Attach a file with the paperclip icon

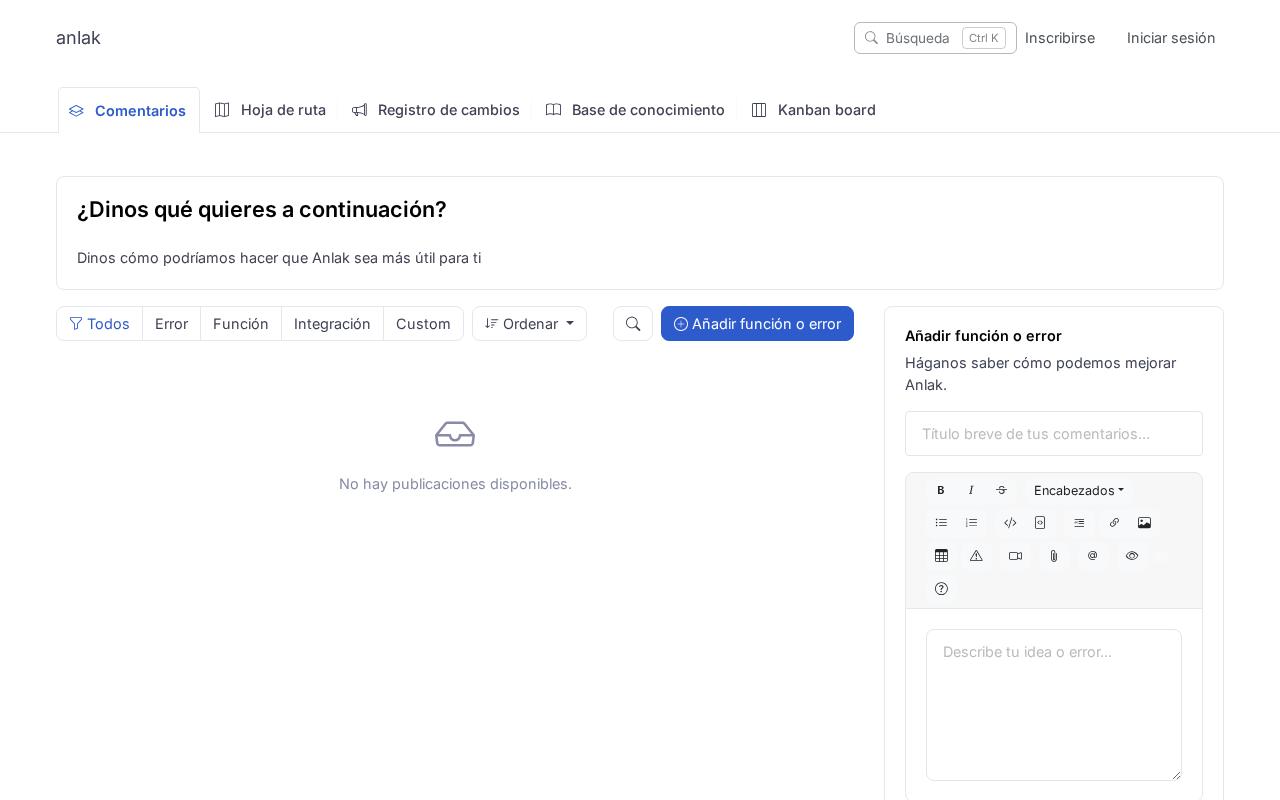pos(1054,555)
